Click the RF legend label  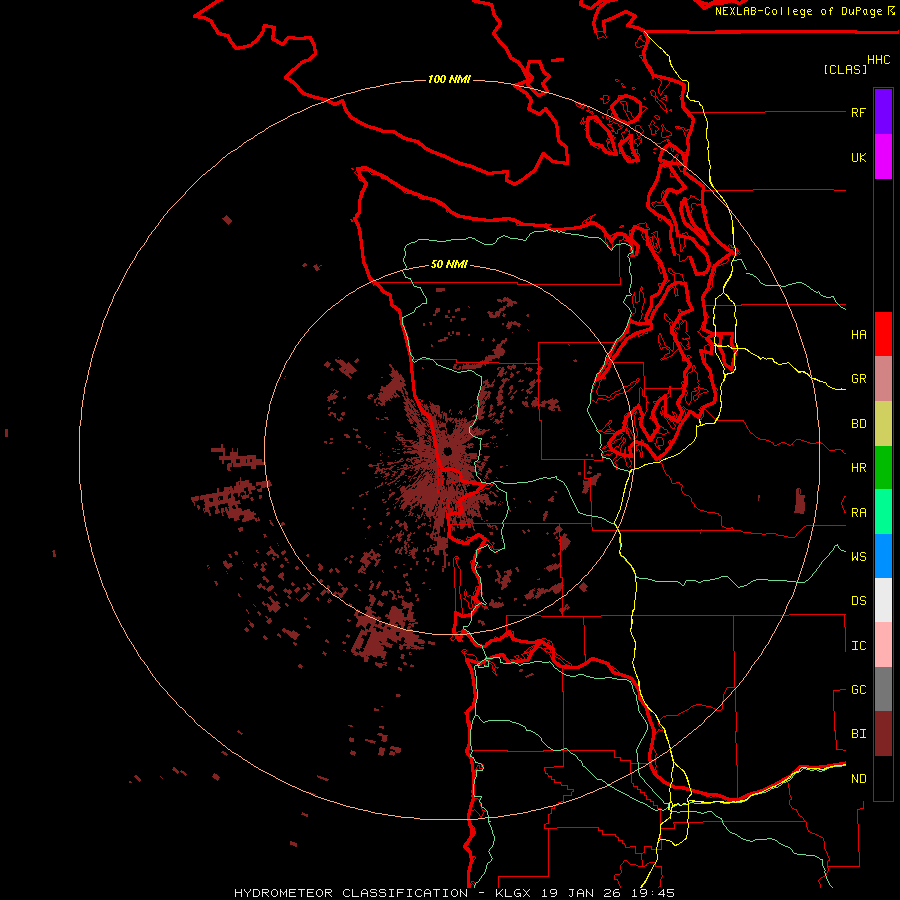858,112
